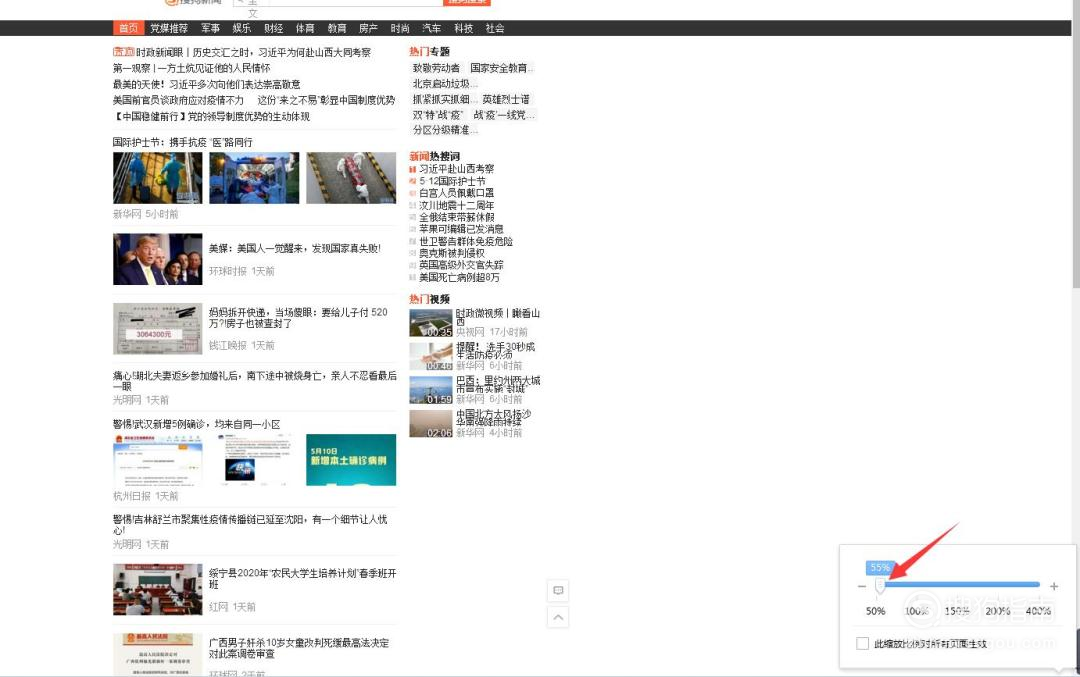Screen dimensions: 1080x677
Task: Click the zoom slider handle at 55%
Action: pyautogui.click(x=880, y=585)
